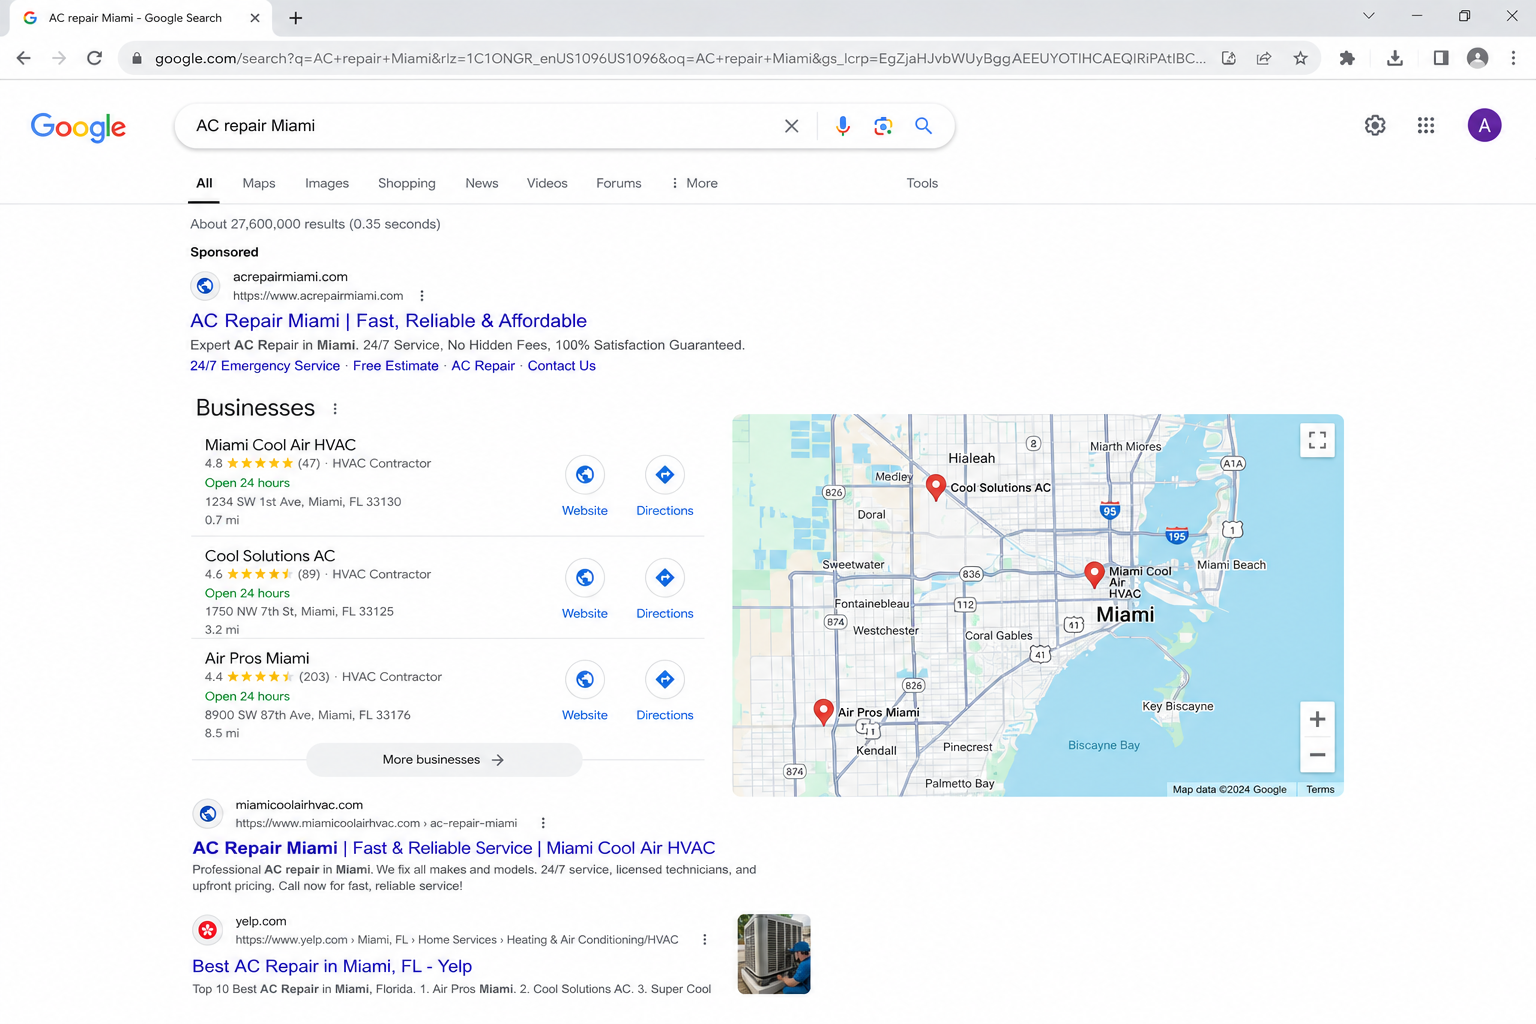Open Cool Solutions AC website icon

[x=585, y=578]
